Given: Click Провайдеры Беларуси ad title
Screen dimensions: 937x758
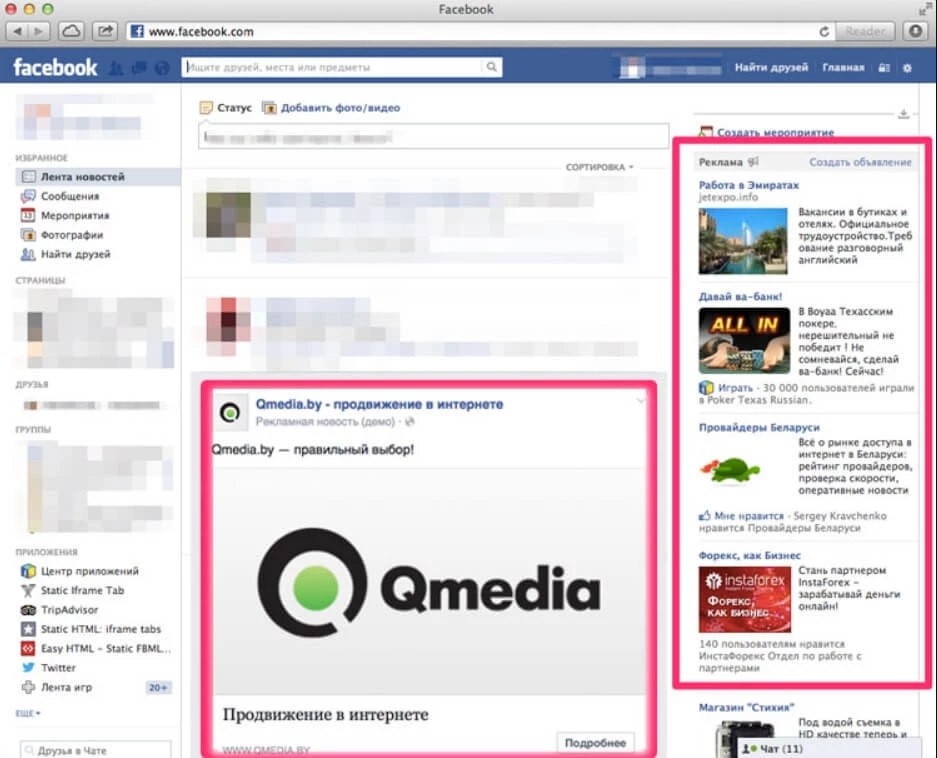Looking at the screenshot, I should tap(759, 427).
